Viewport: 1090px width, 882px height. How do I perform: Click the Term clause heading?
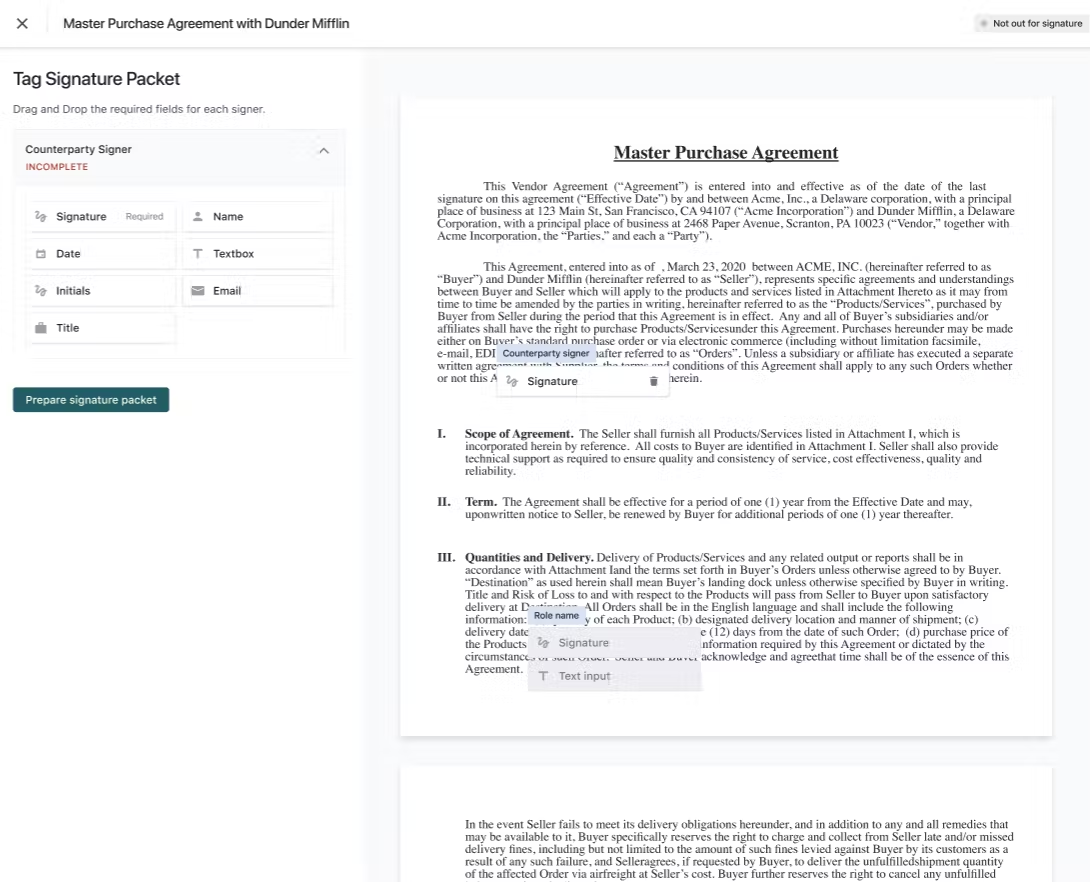click(481, 502)
